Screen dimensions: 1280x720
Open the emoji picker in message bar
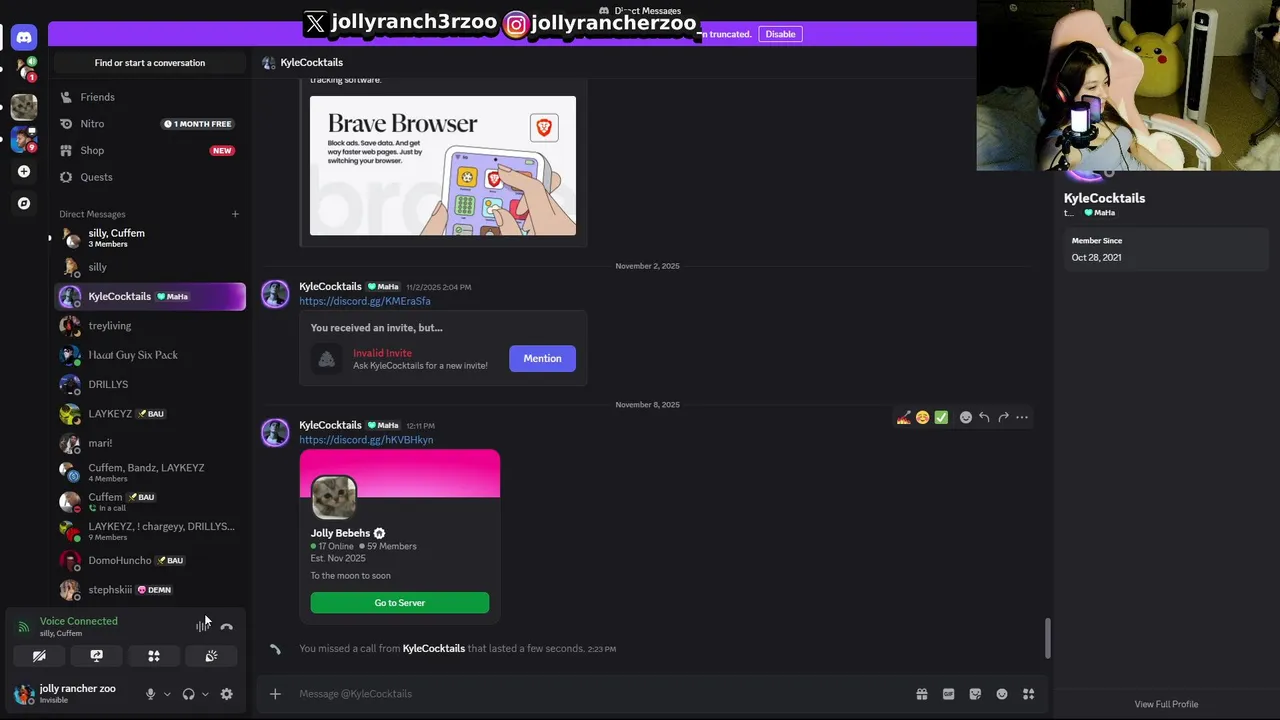[x=1002, y=694]
